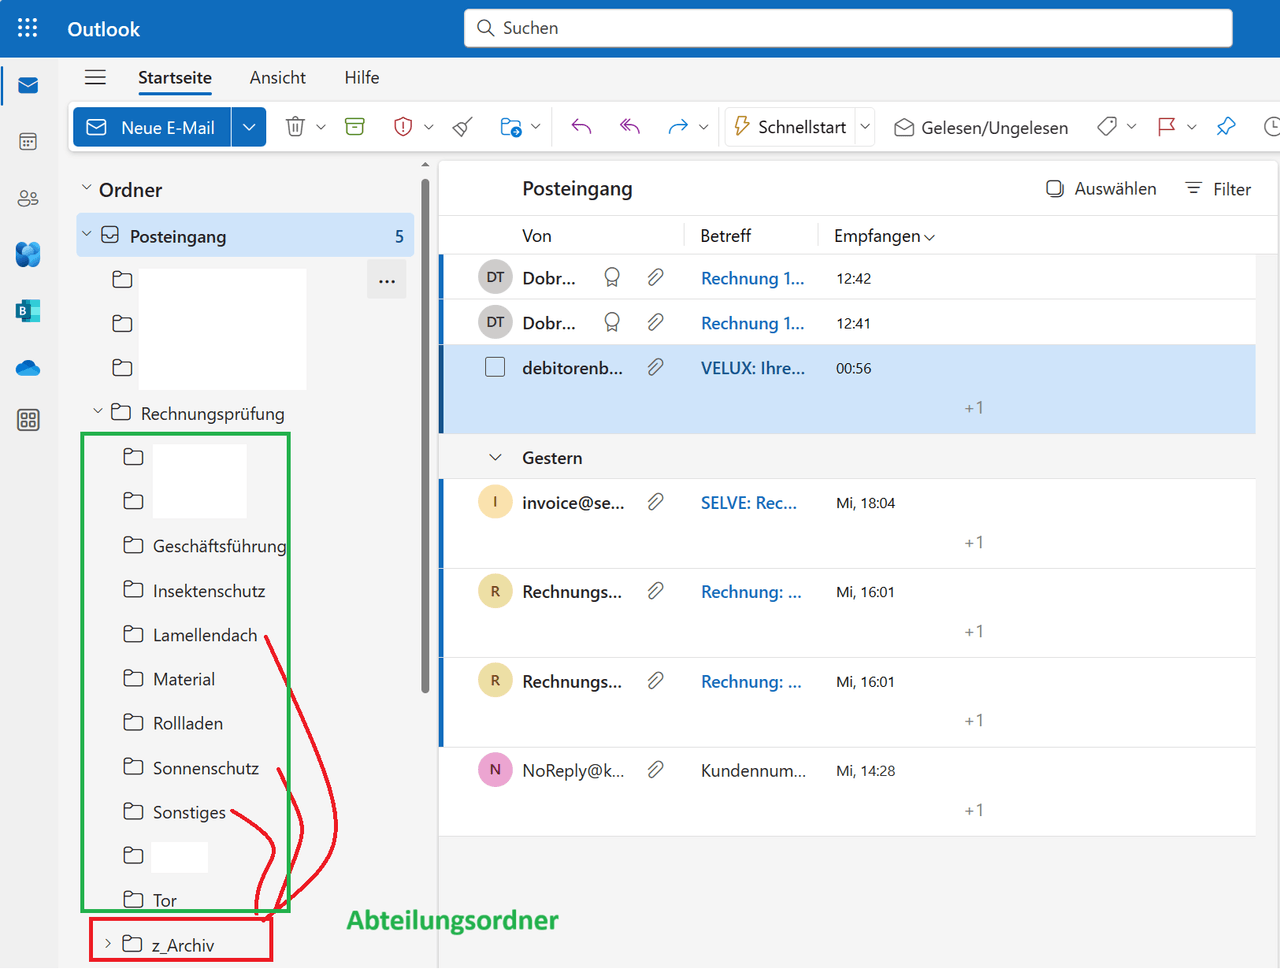The height and width of the screenshot is (969, 1280).
Task: Open the Neue E-Mail dropdown arrow
Action: pos(249,127)
